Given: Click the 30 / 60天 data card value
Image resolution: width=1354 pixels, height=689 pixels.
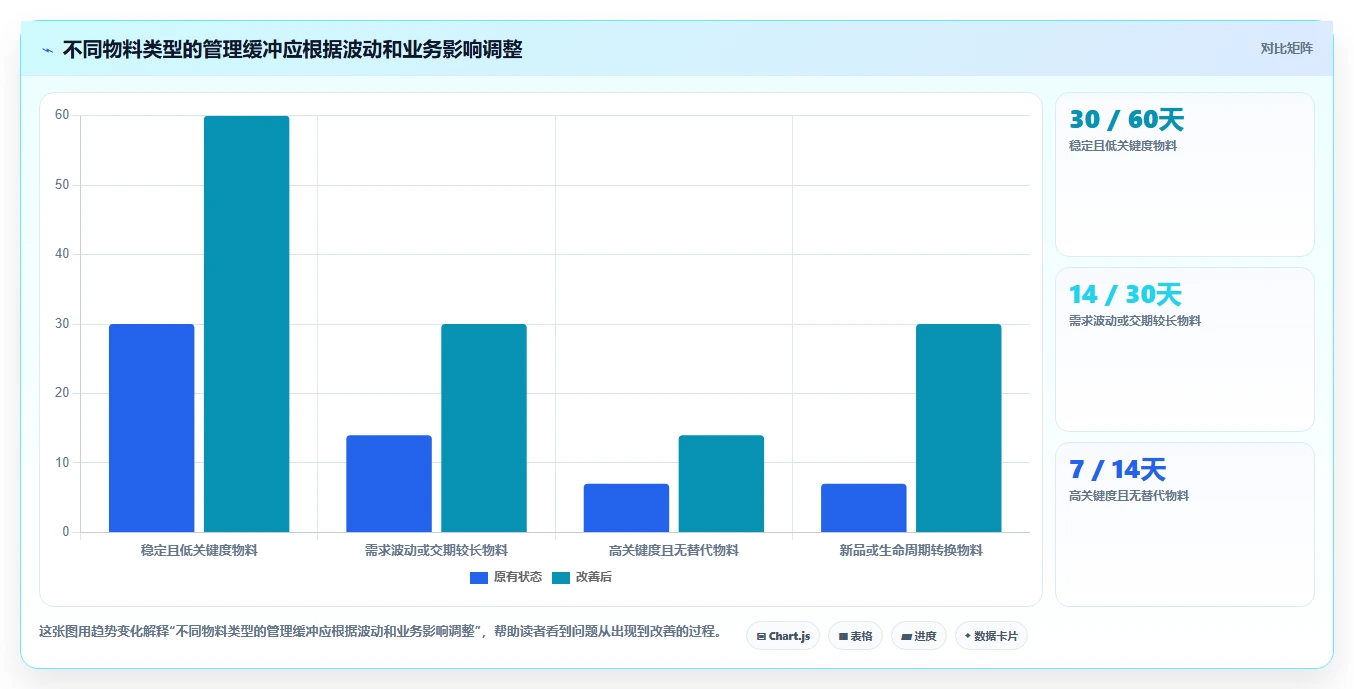Looking at the screenshot, I should tap(1126, 120).
